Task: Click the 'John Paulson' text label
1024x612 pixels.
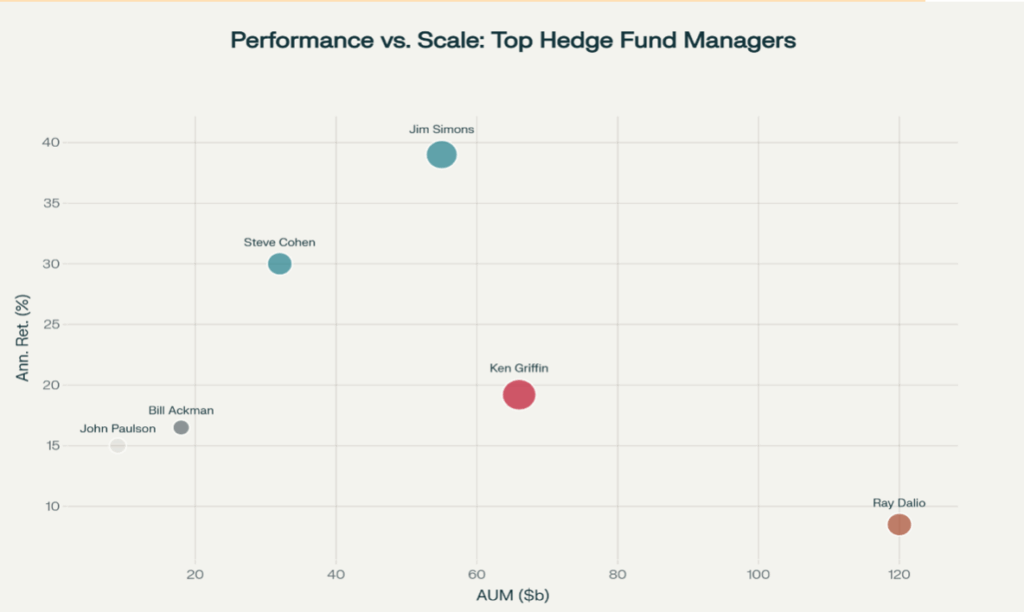Action: tap(118, 429)
